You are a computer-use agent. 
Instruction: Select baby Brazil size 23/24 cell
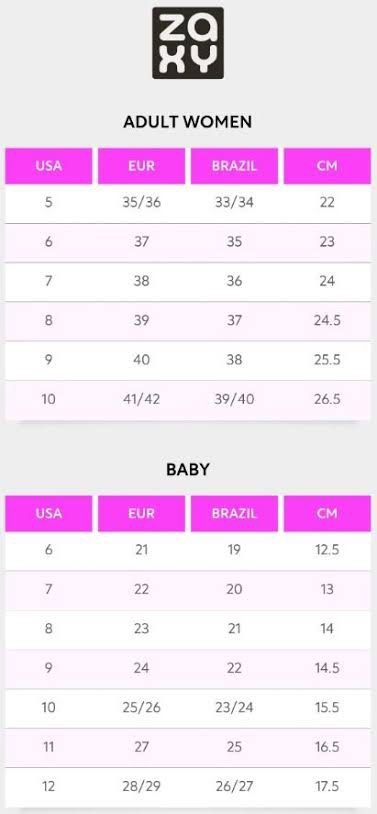(234, 708)
